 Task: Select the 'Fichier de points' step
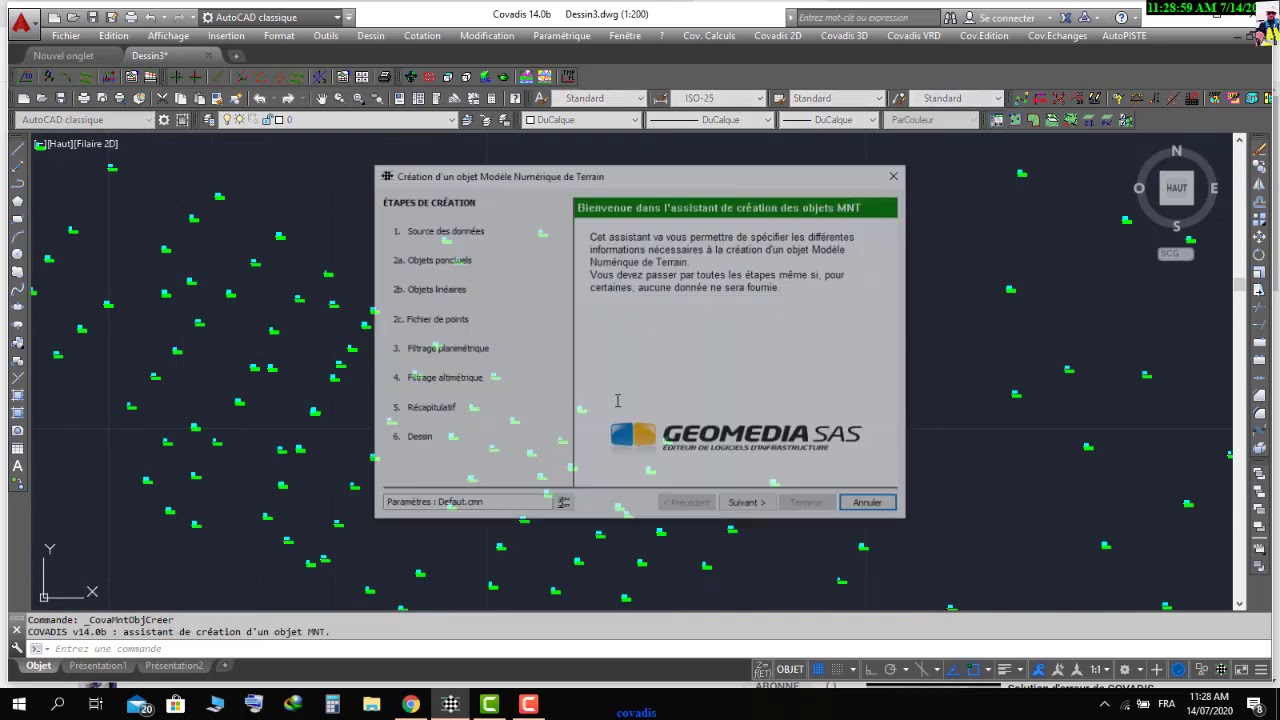point(437,319)
